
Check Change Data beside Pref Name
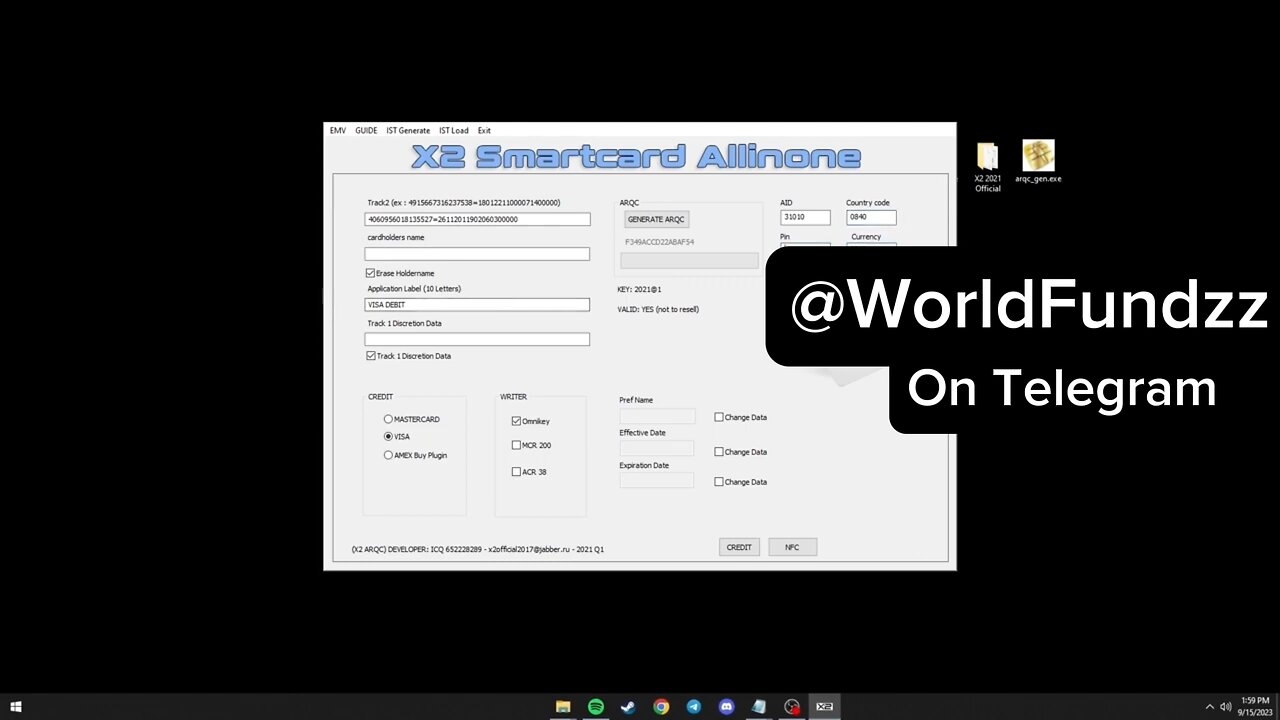719,417
